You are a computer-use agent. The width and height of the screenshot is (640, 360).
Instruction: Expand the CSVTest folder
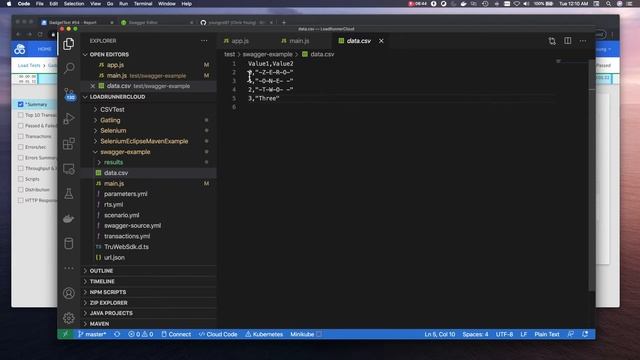pyautogui.click(x=112, y=109)
